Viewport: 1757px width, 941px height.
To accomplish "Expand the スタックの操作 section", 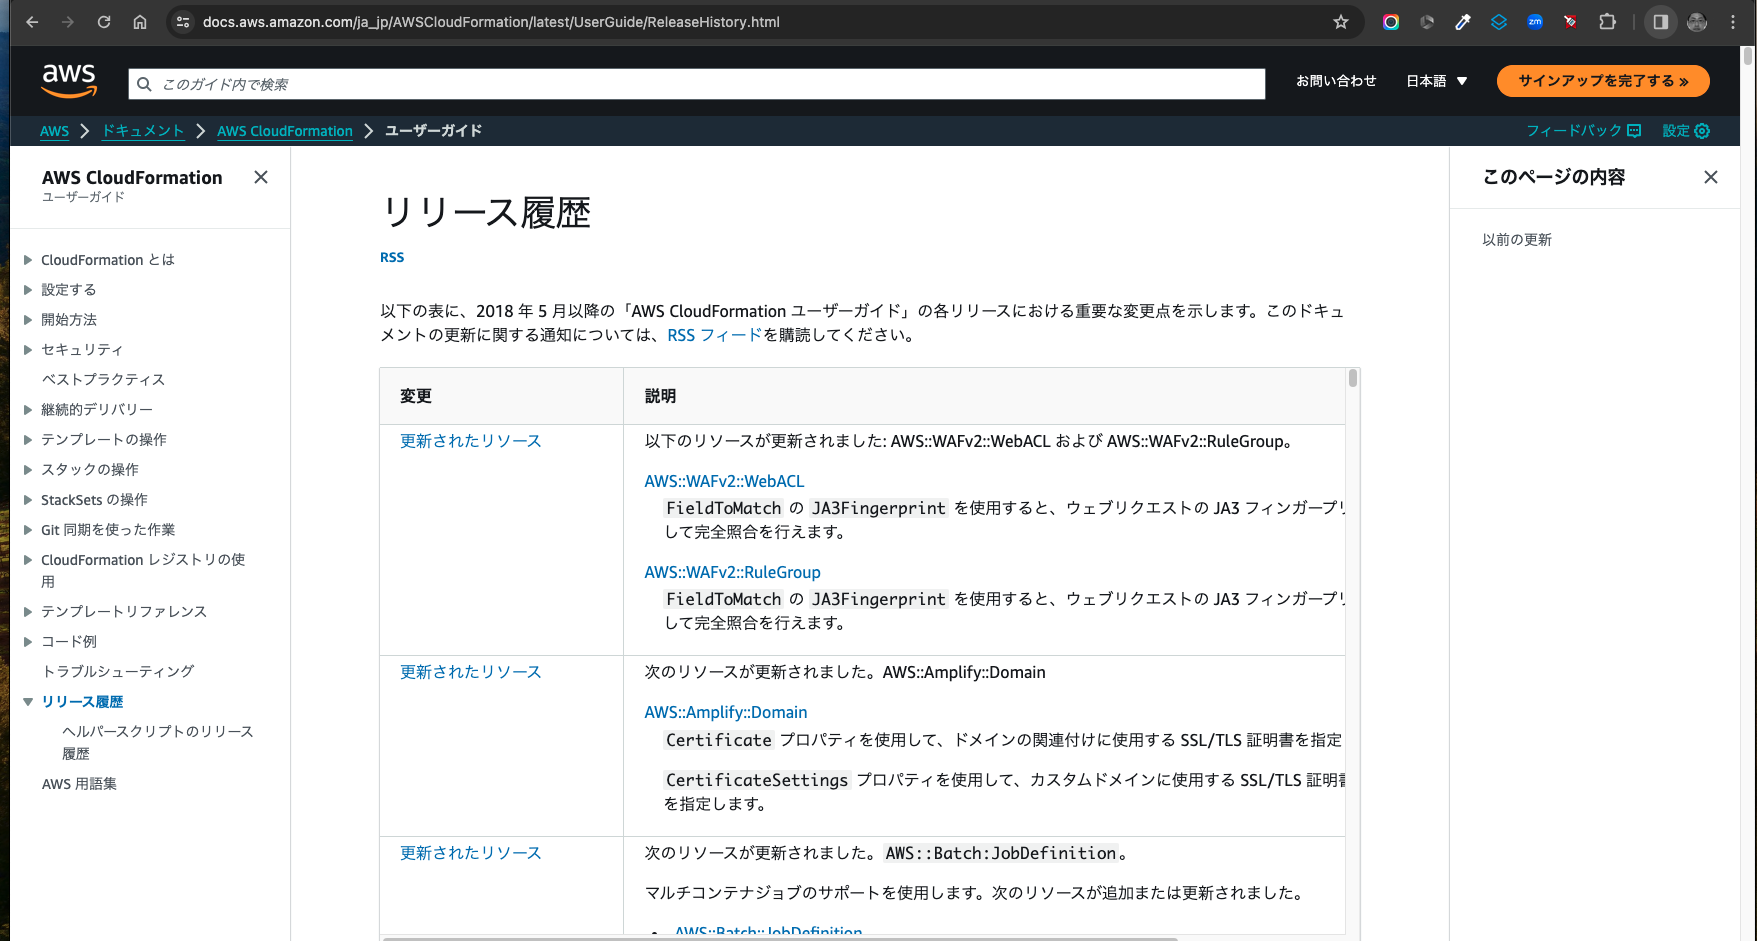I will pos(28,470).
